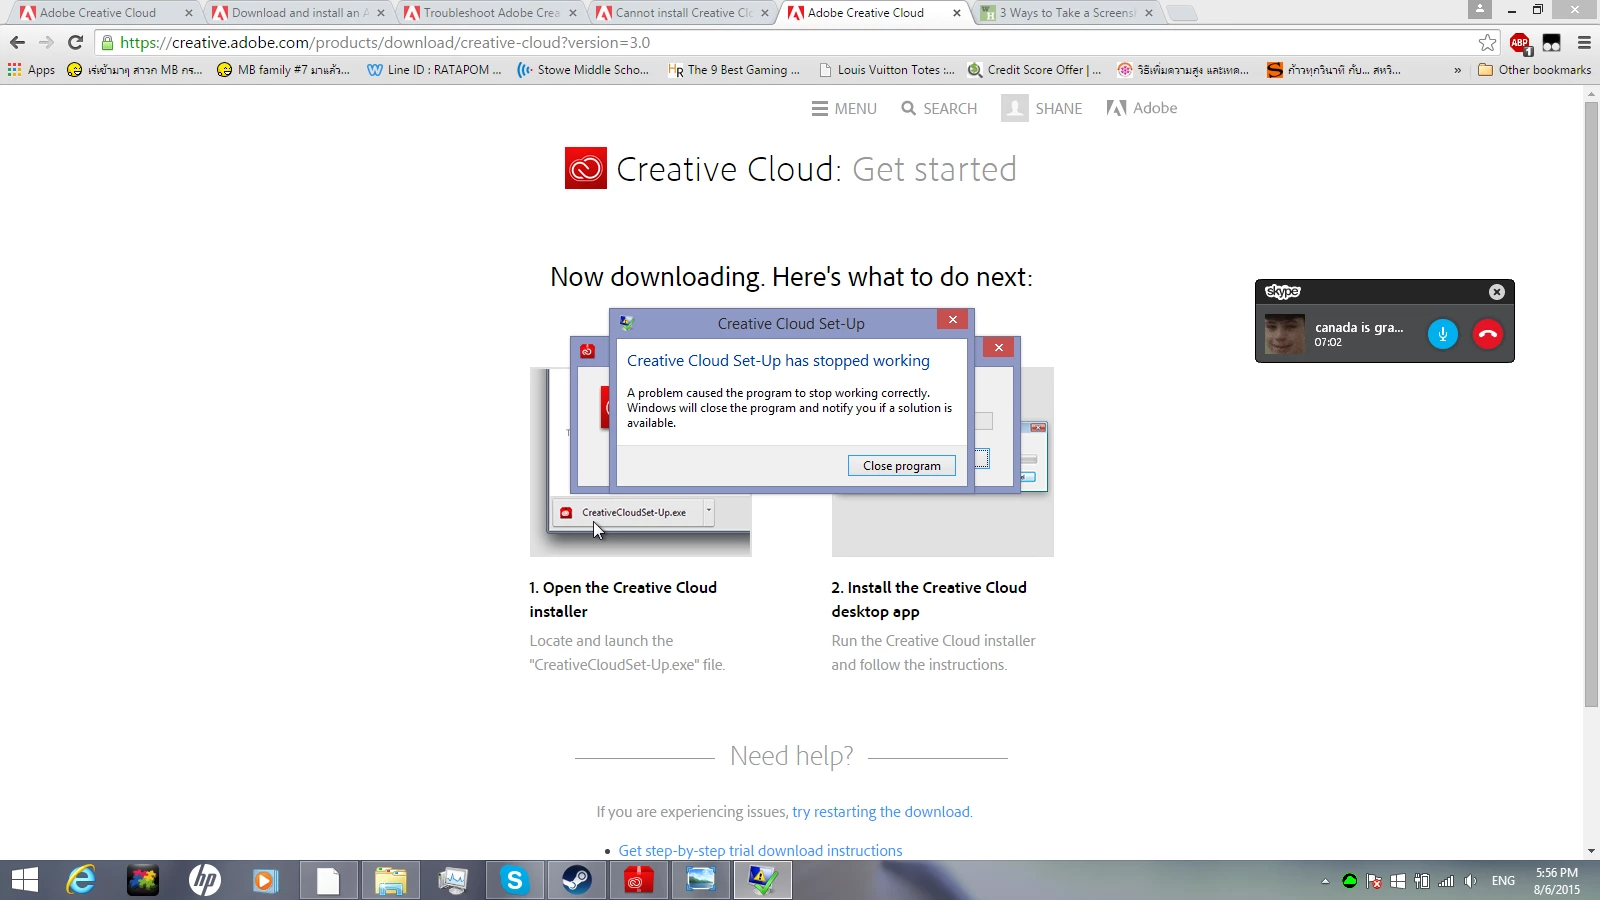1600x900 pixels.
Task: Open Steam from the taskbar
Action: coord(576,880)
